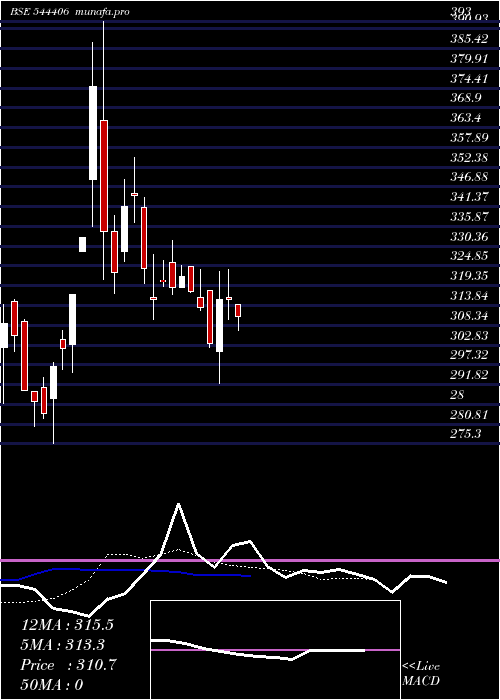Image resolution: width=500 pixels, height=700 pixels.
Task: Click the 368.9 price axis label
Action: (466, 98)
